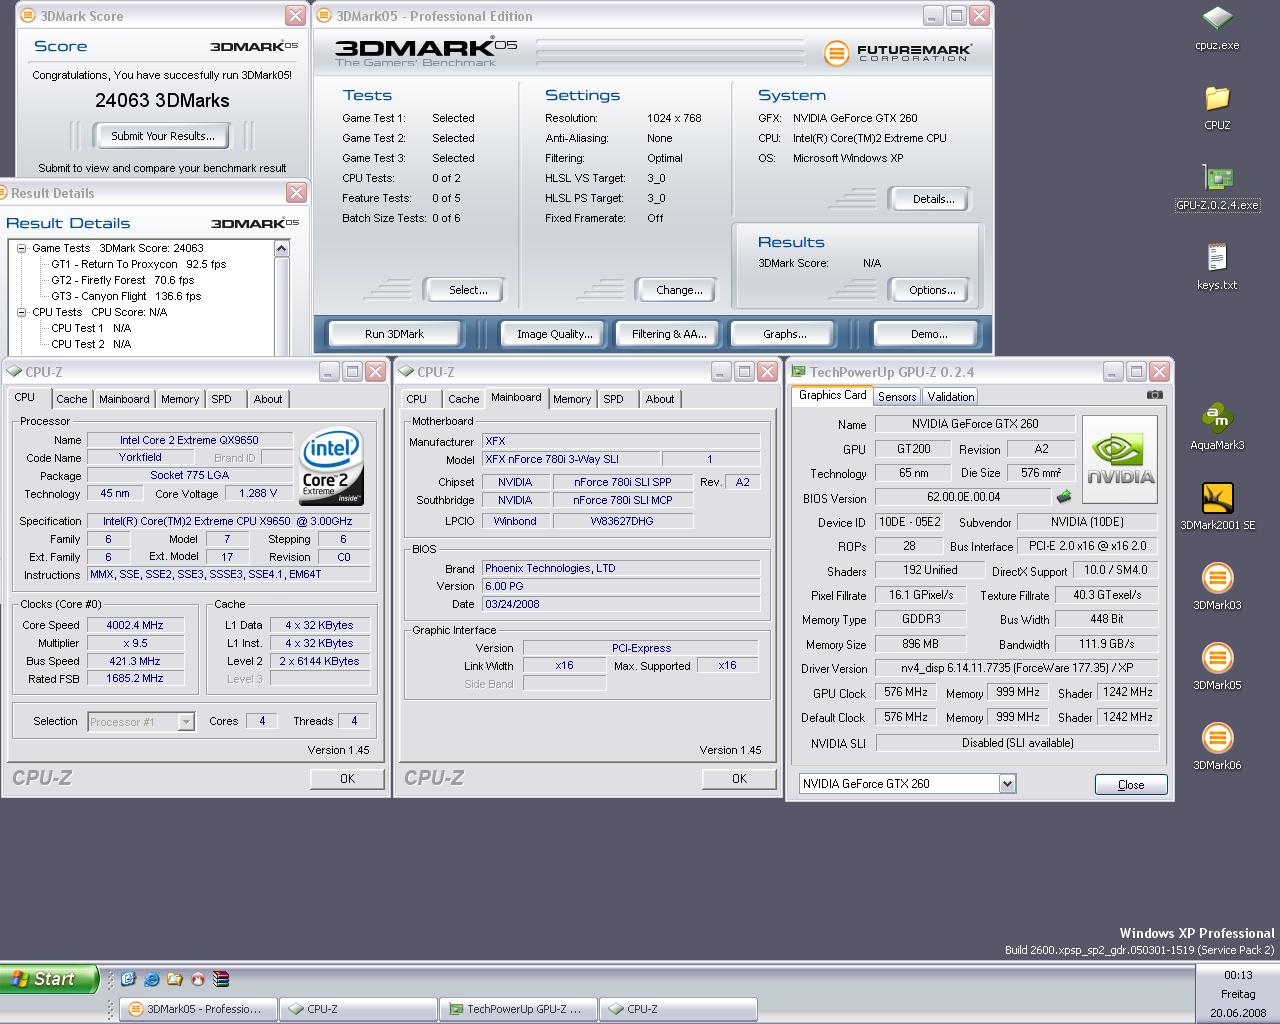Image resolution: width=1280 pixels, height=1024 pixels.
Task: Click Submit Your Results button
Action: [x=162, y=136]
